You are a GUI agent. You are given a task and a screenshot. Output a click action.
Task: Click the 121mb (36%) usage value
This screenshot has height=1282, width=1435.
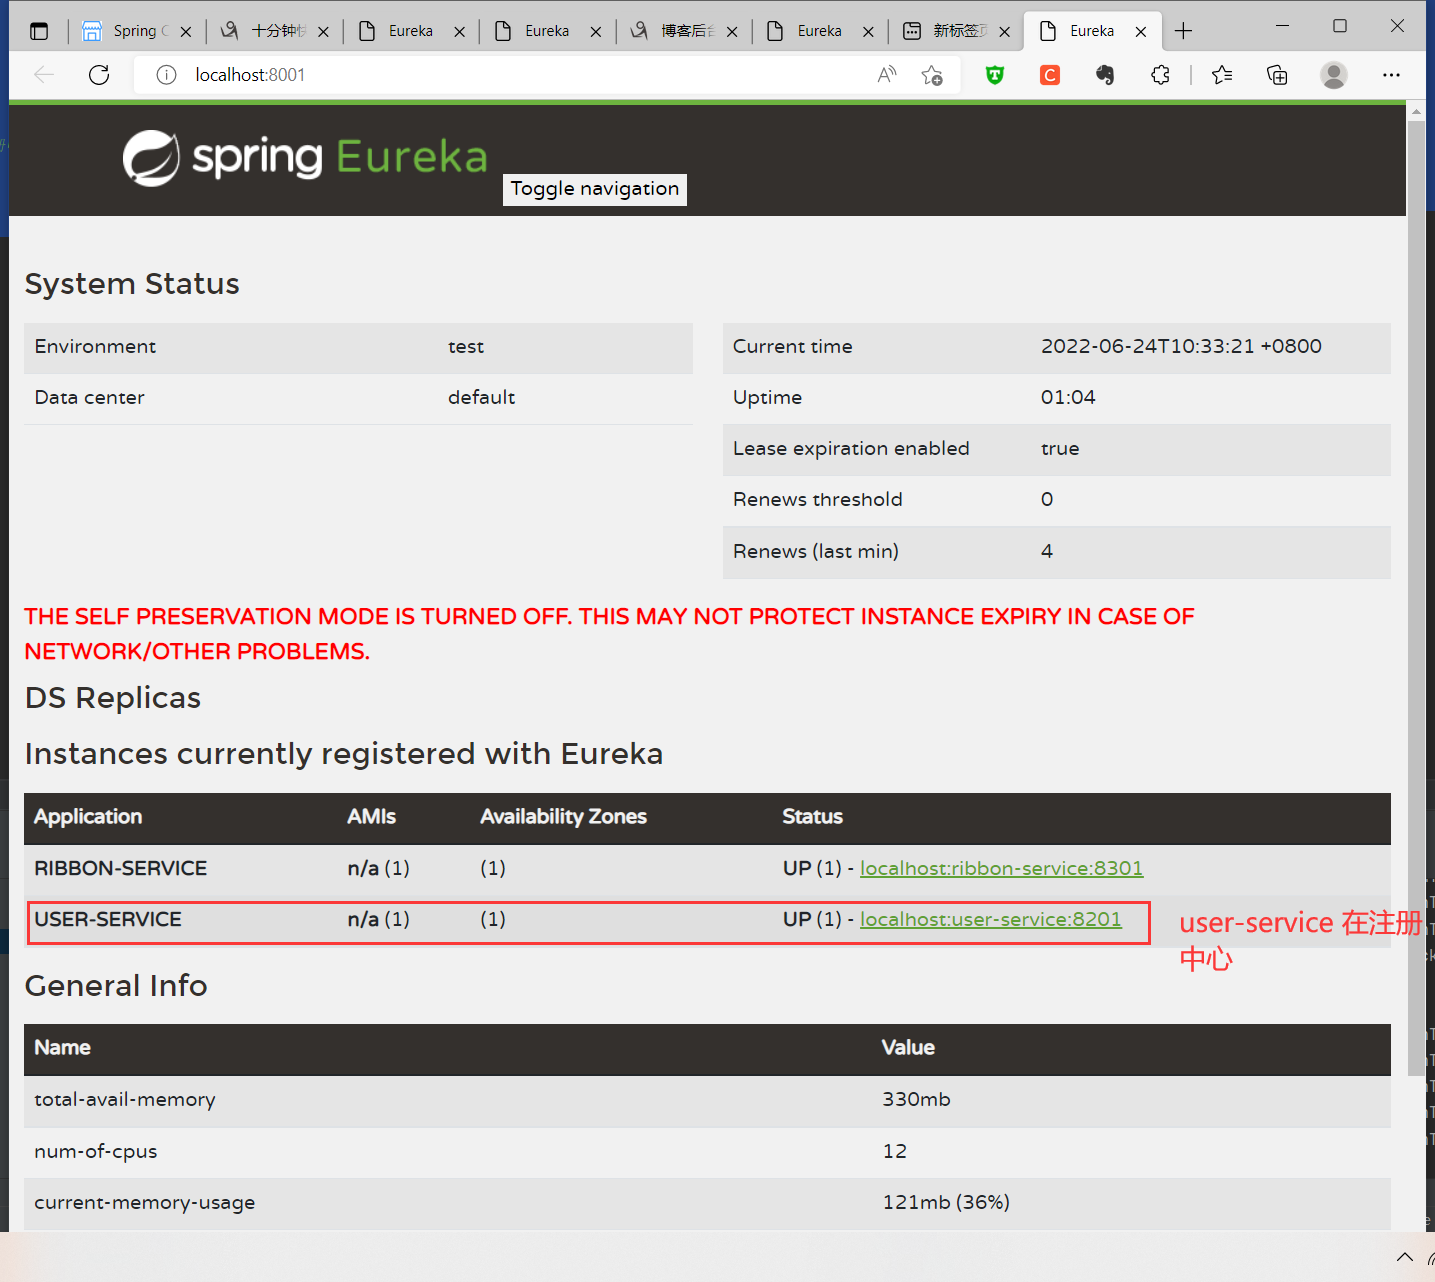pos(946,1203)
